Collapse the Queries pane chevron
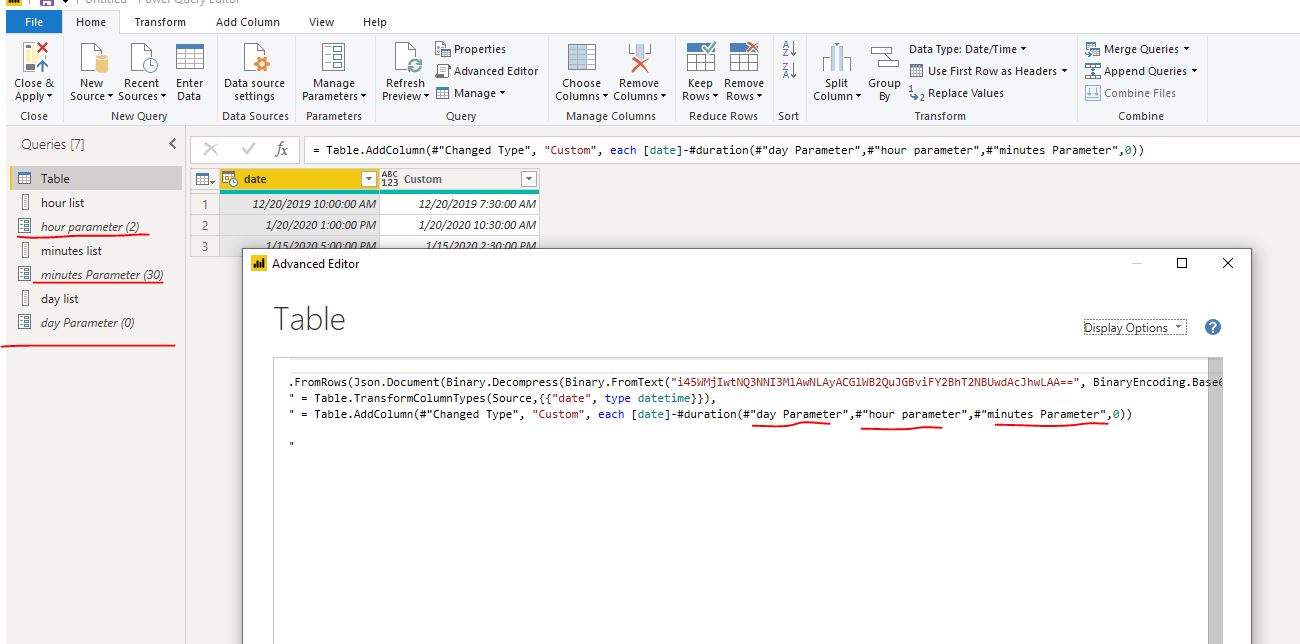1300x644 pixels. tap(172, 144)
